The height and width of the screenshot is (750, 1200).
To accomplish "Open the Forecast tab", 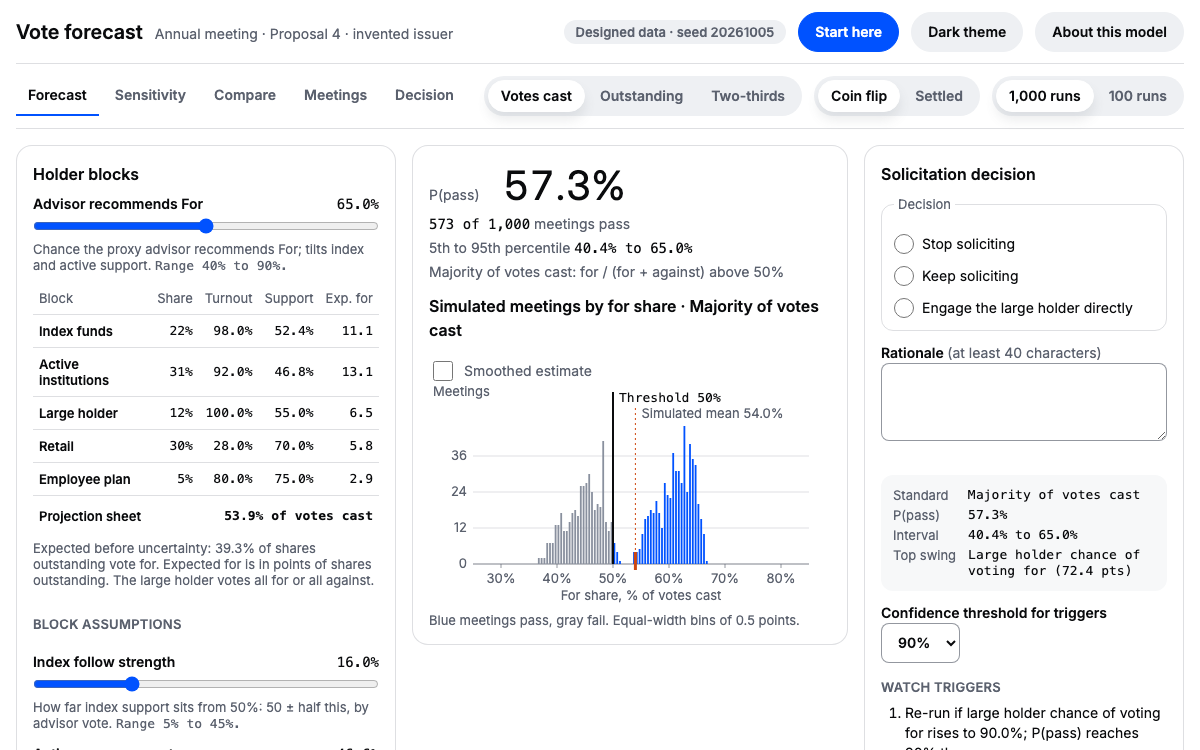I will (57, 95).
